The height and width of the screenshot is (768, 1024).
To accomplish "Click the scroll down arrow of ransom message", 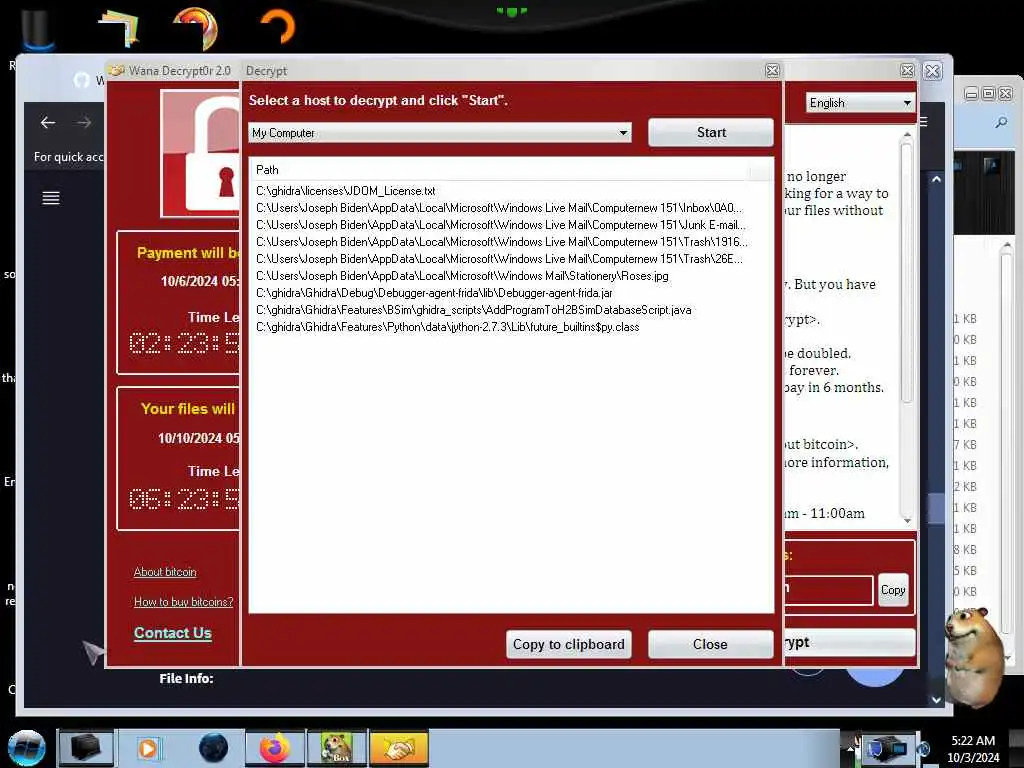I will pyautogui.click(x=906, y=520).
